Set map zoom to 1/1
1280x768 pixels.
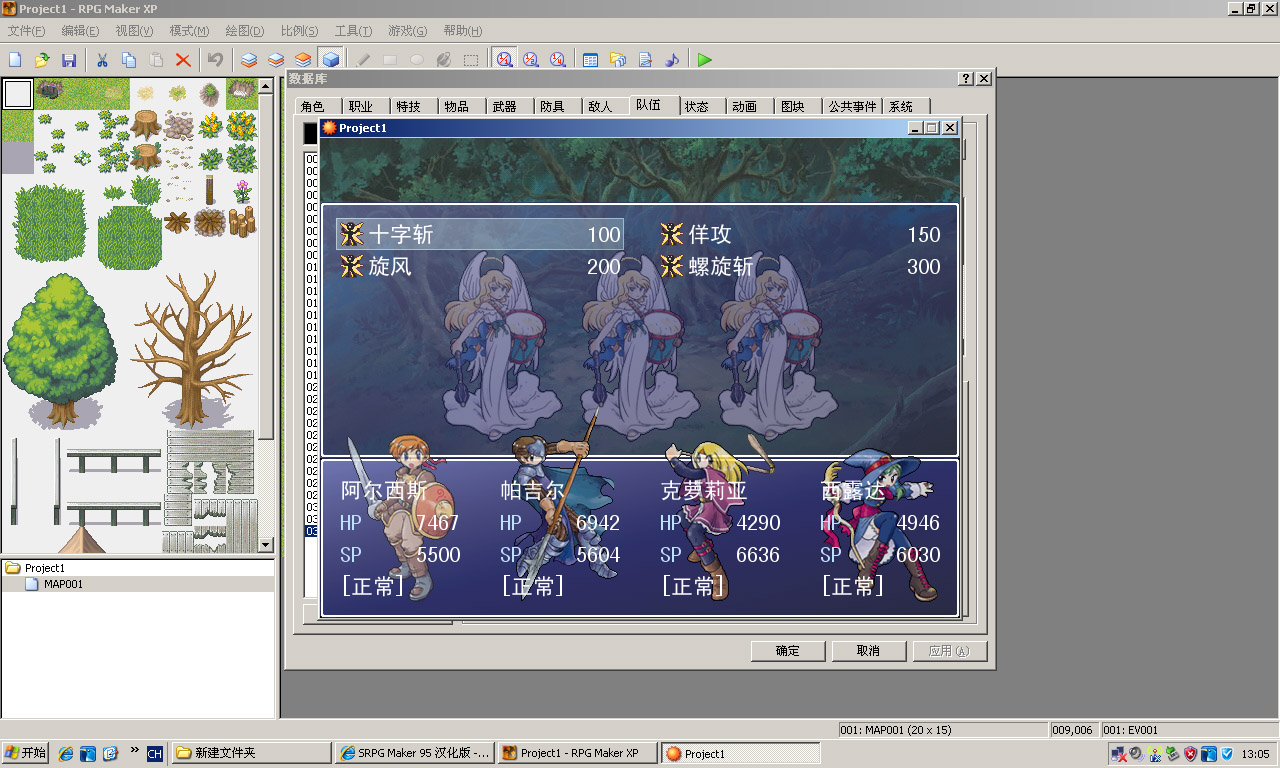click(x=505, y=60)
